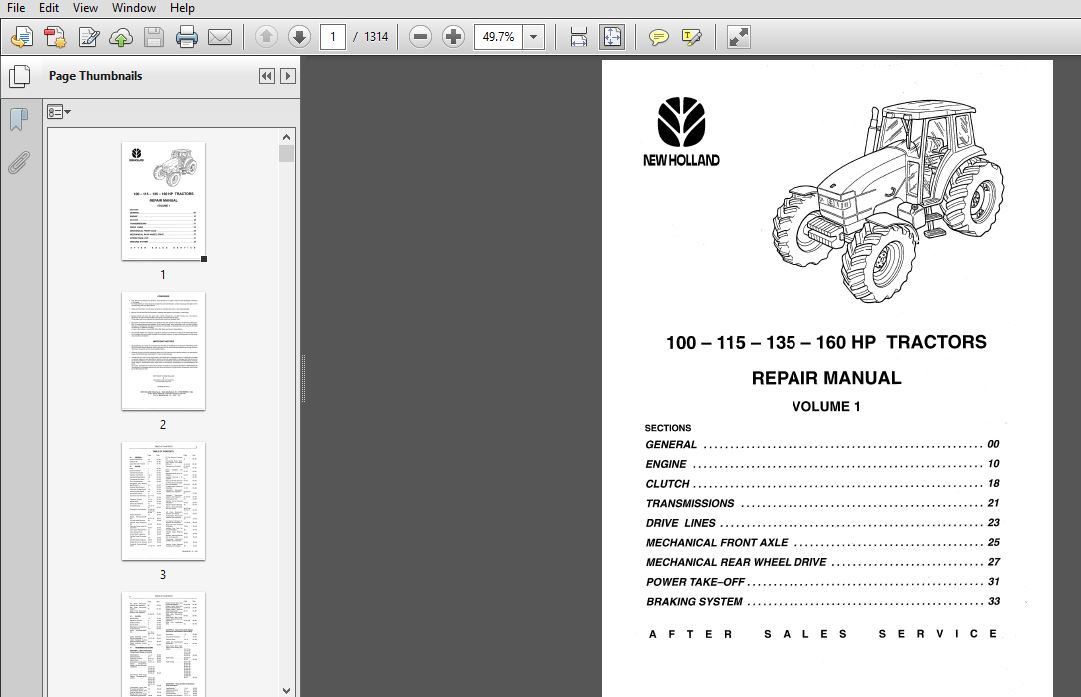Click the fit width scrolling icon
Viewport: 1081px width, 697px height.
(578, 37)
